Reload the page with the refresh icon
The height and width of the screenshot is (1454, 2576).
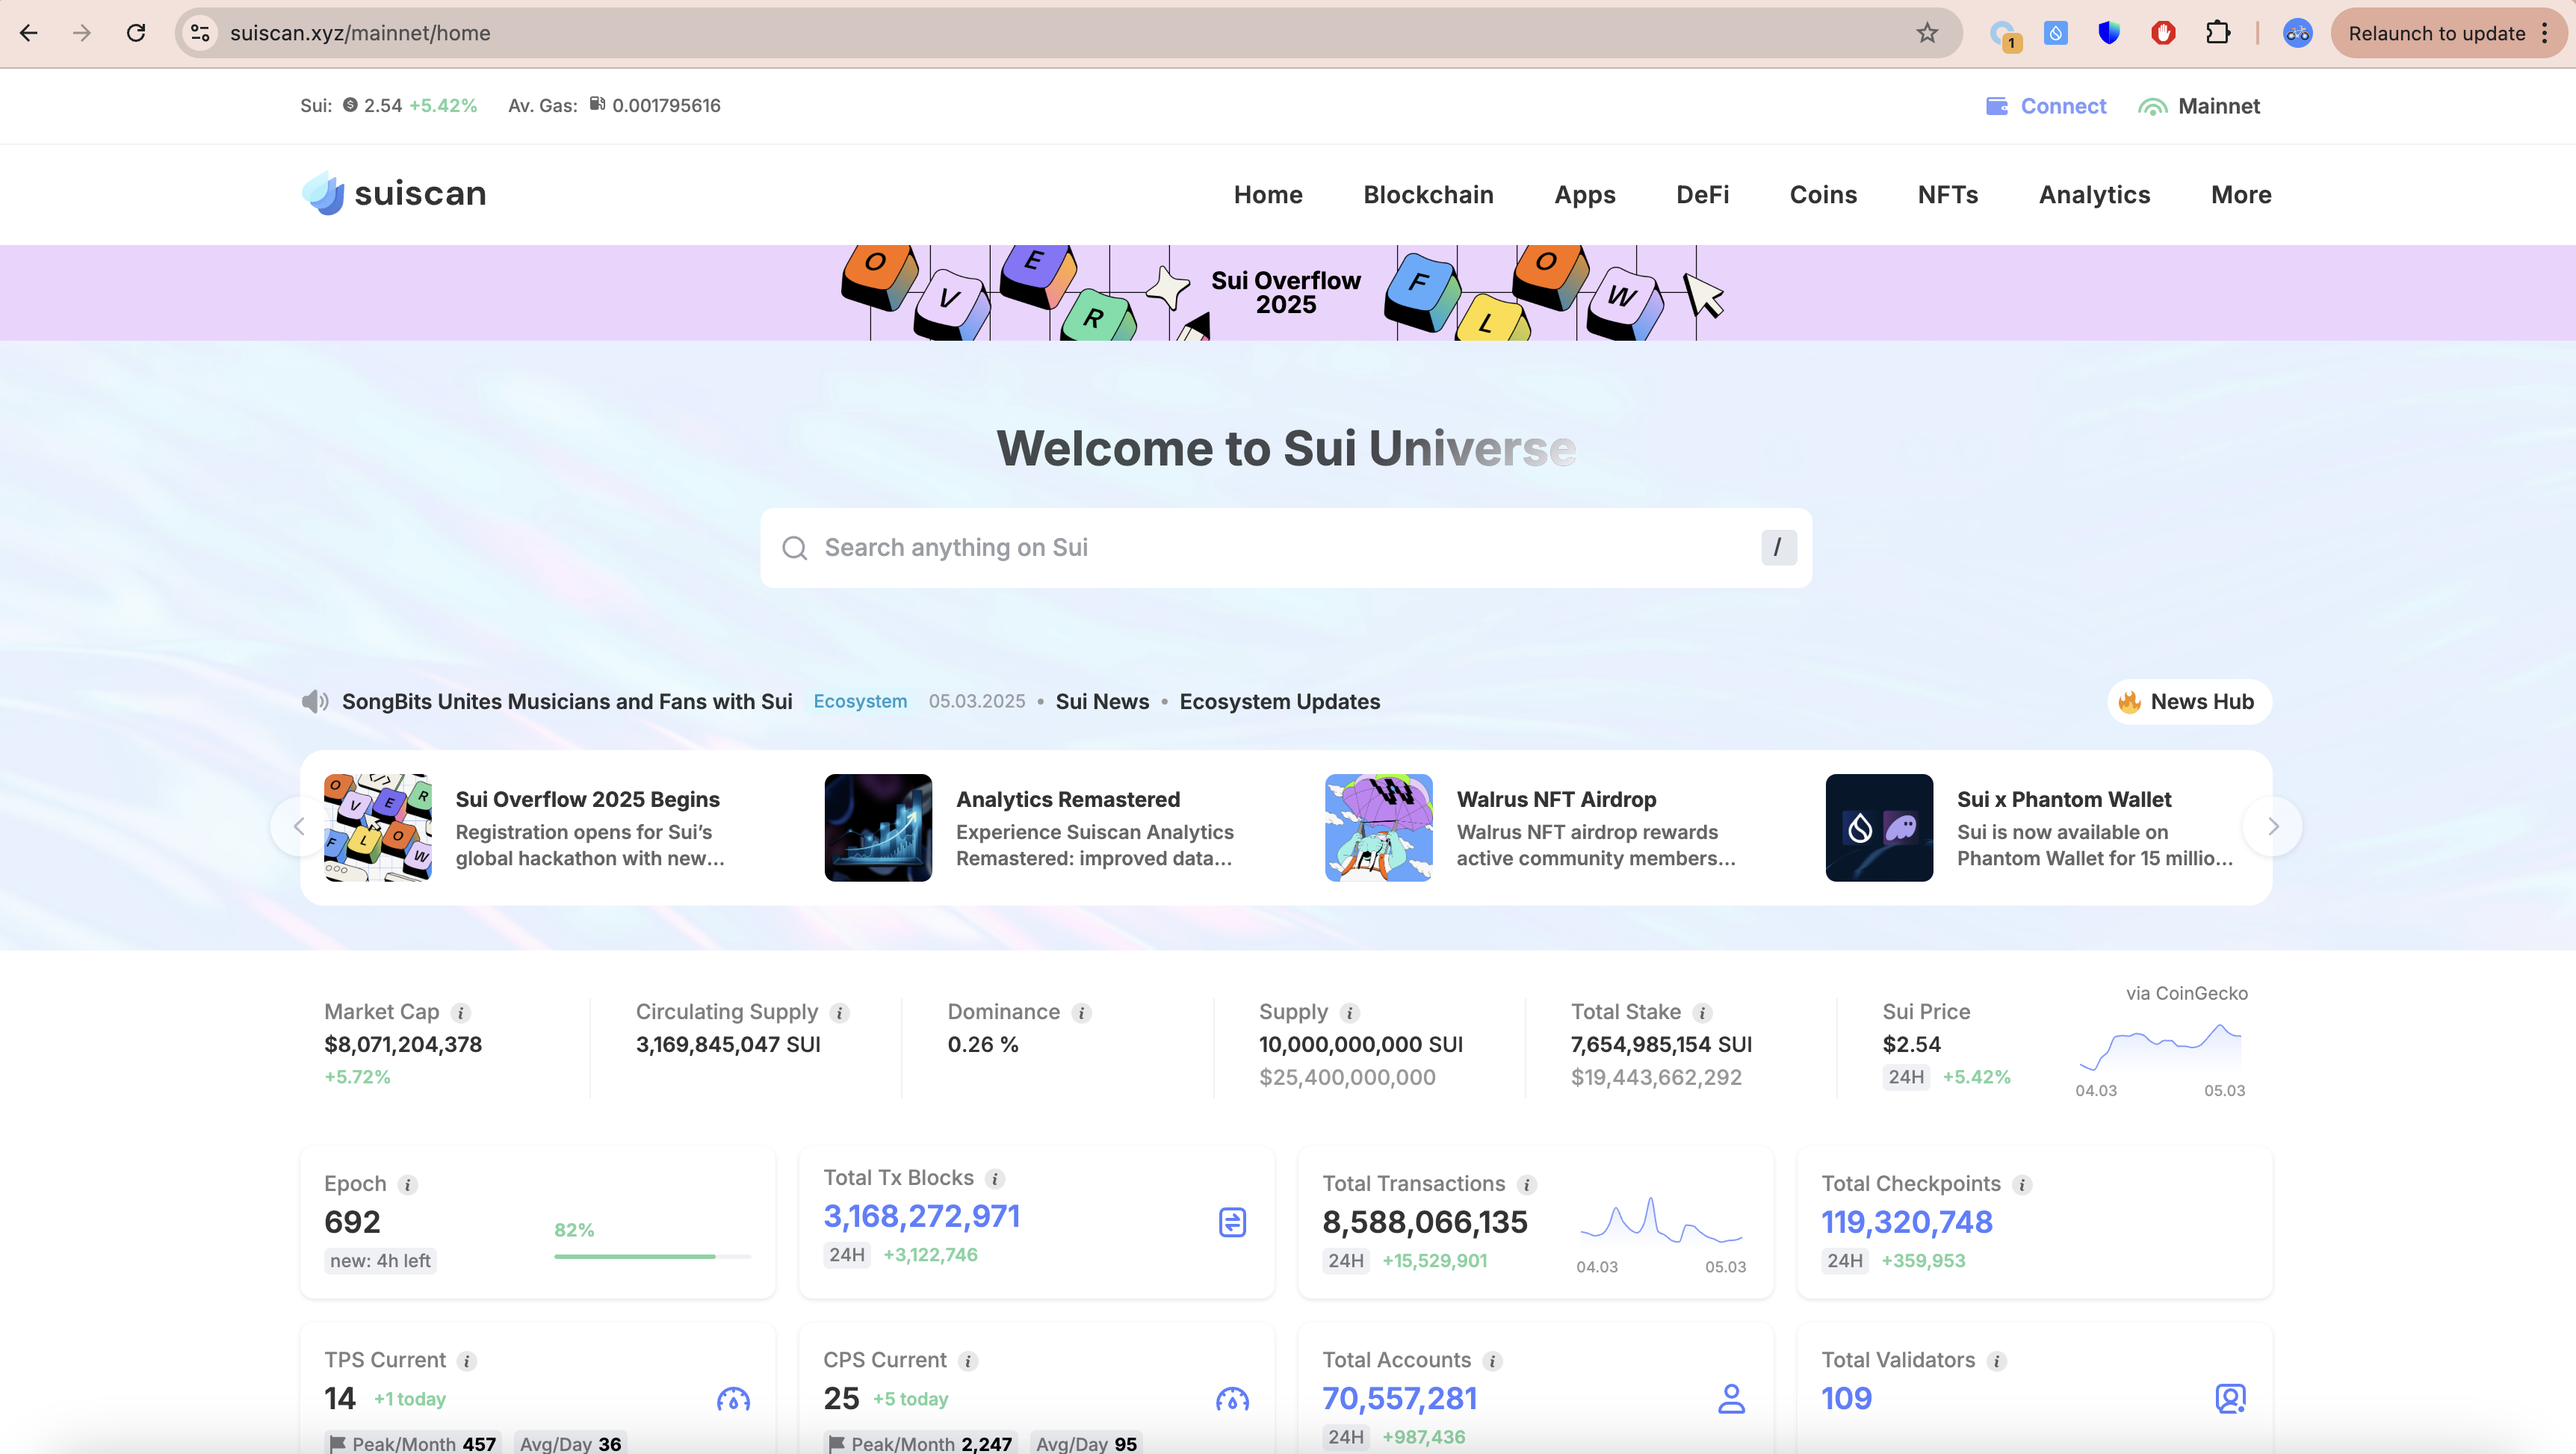point(136,33)
